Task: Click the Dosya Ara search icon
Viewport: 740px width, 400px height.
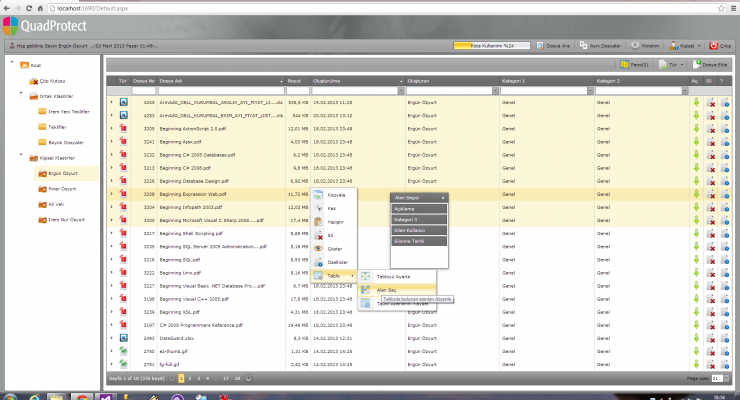Action: point(540,45)
